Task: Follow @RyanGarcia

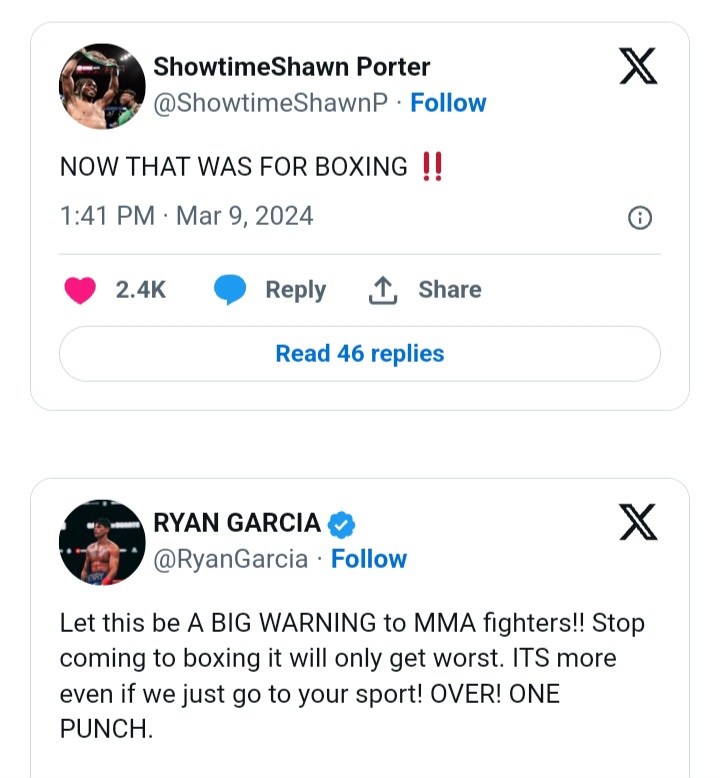Action: [369, 559]
